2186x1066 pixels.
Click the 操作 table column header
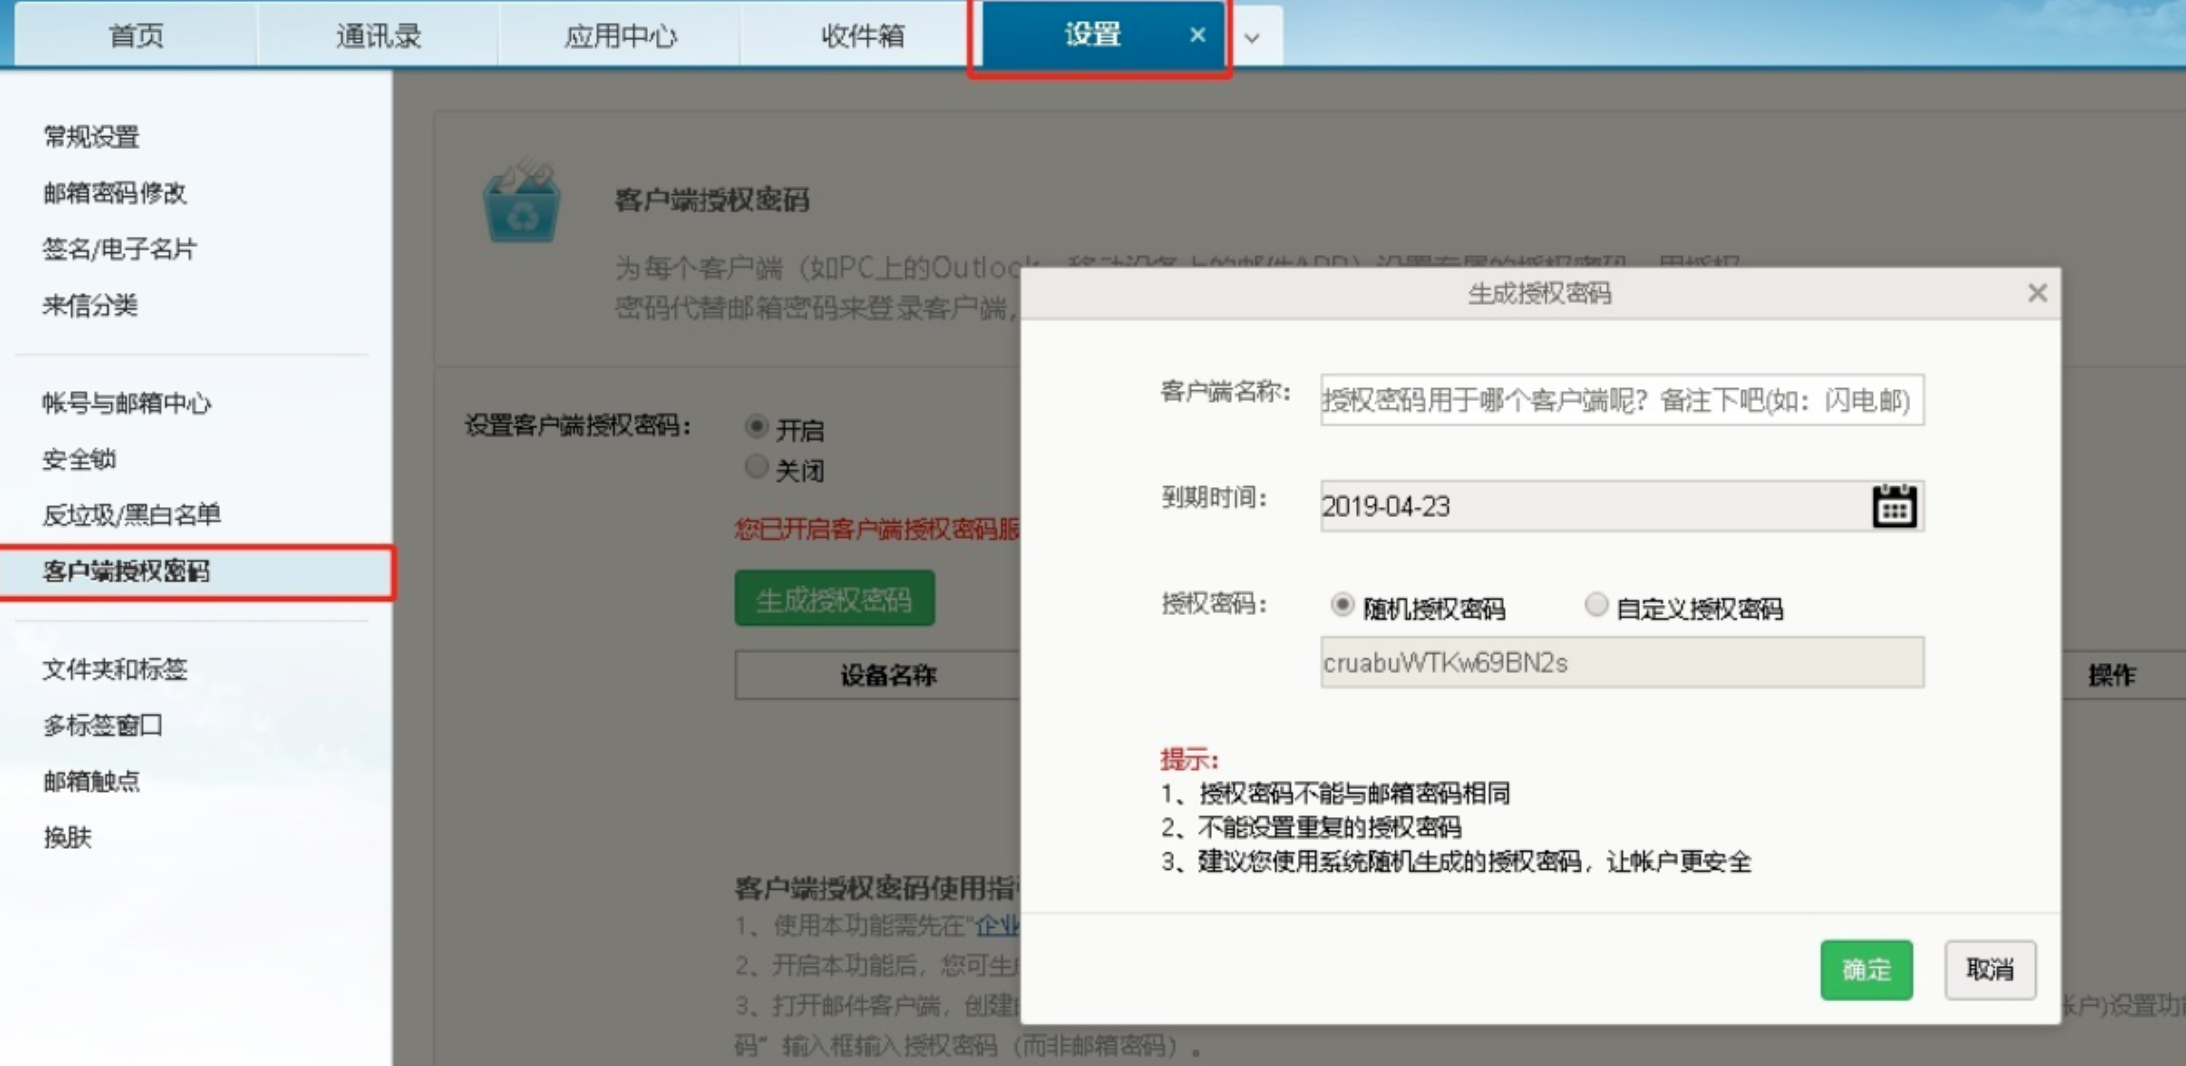click(2112, 676)
